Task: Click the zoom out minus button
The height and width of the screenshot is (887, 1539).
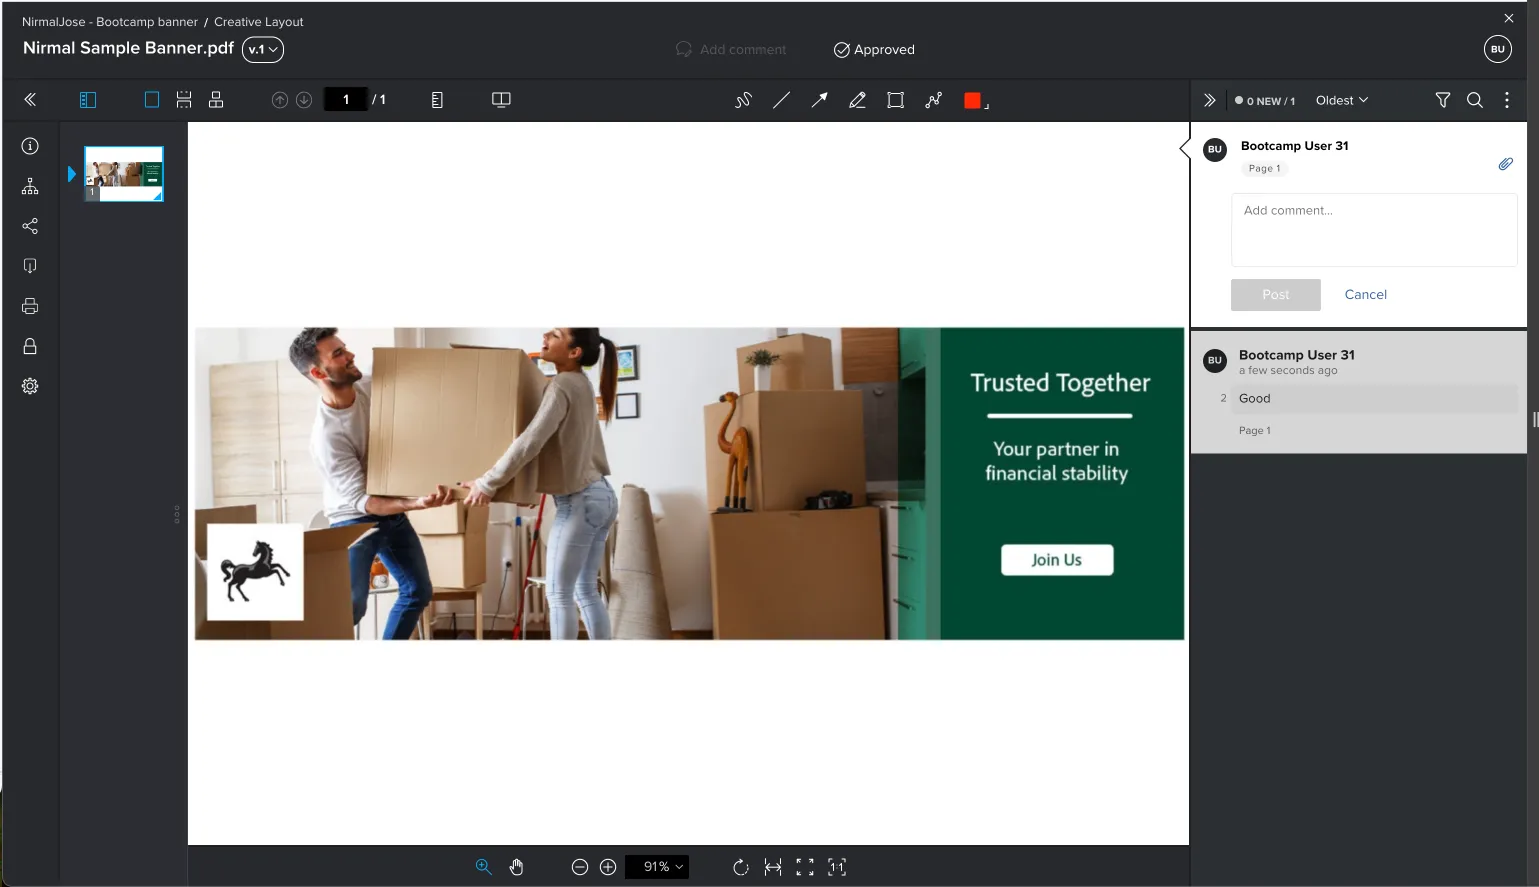Action: coord(580,867)
